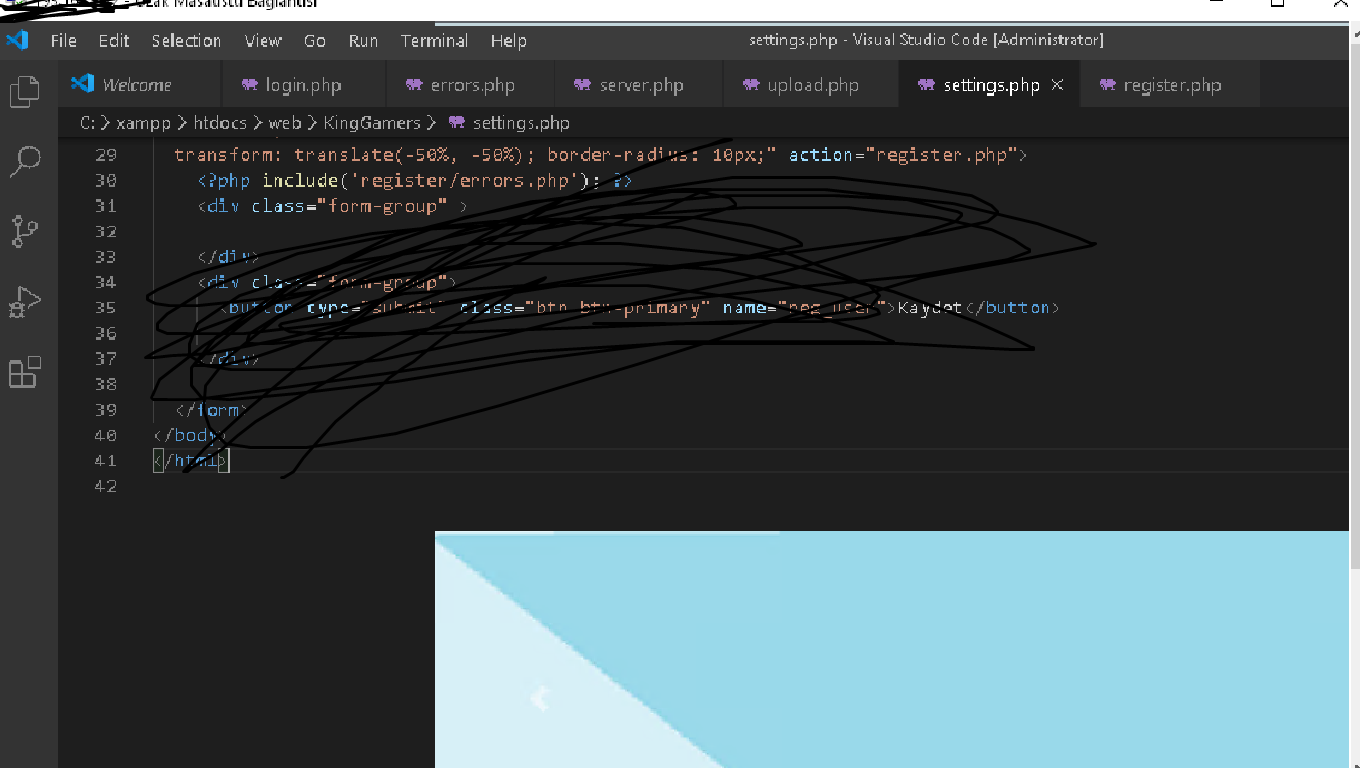Switch to the register.php tab
1360x768 pixels.
[1171, 85]
